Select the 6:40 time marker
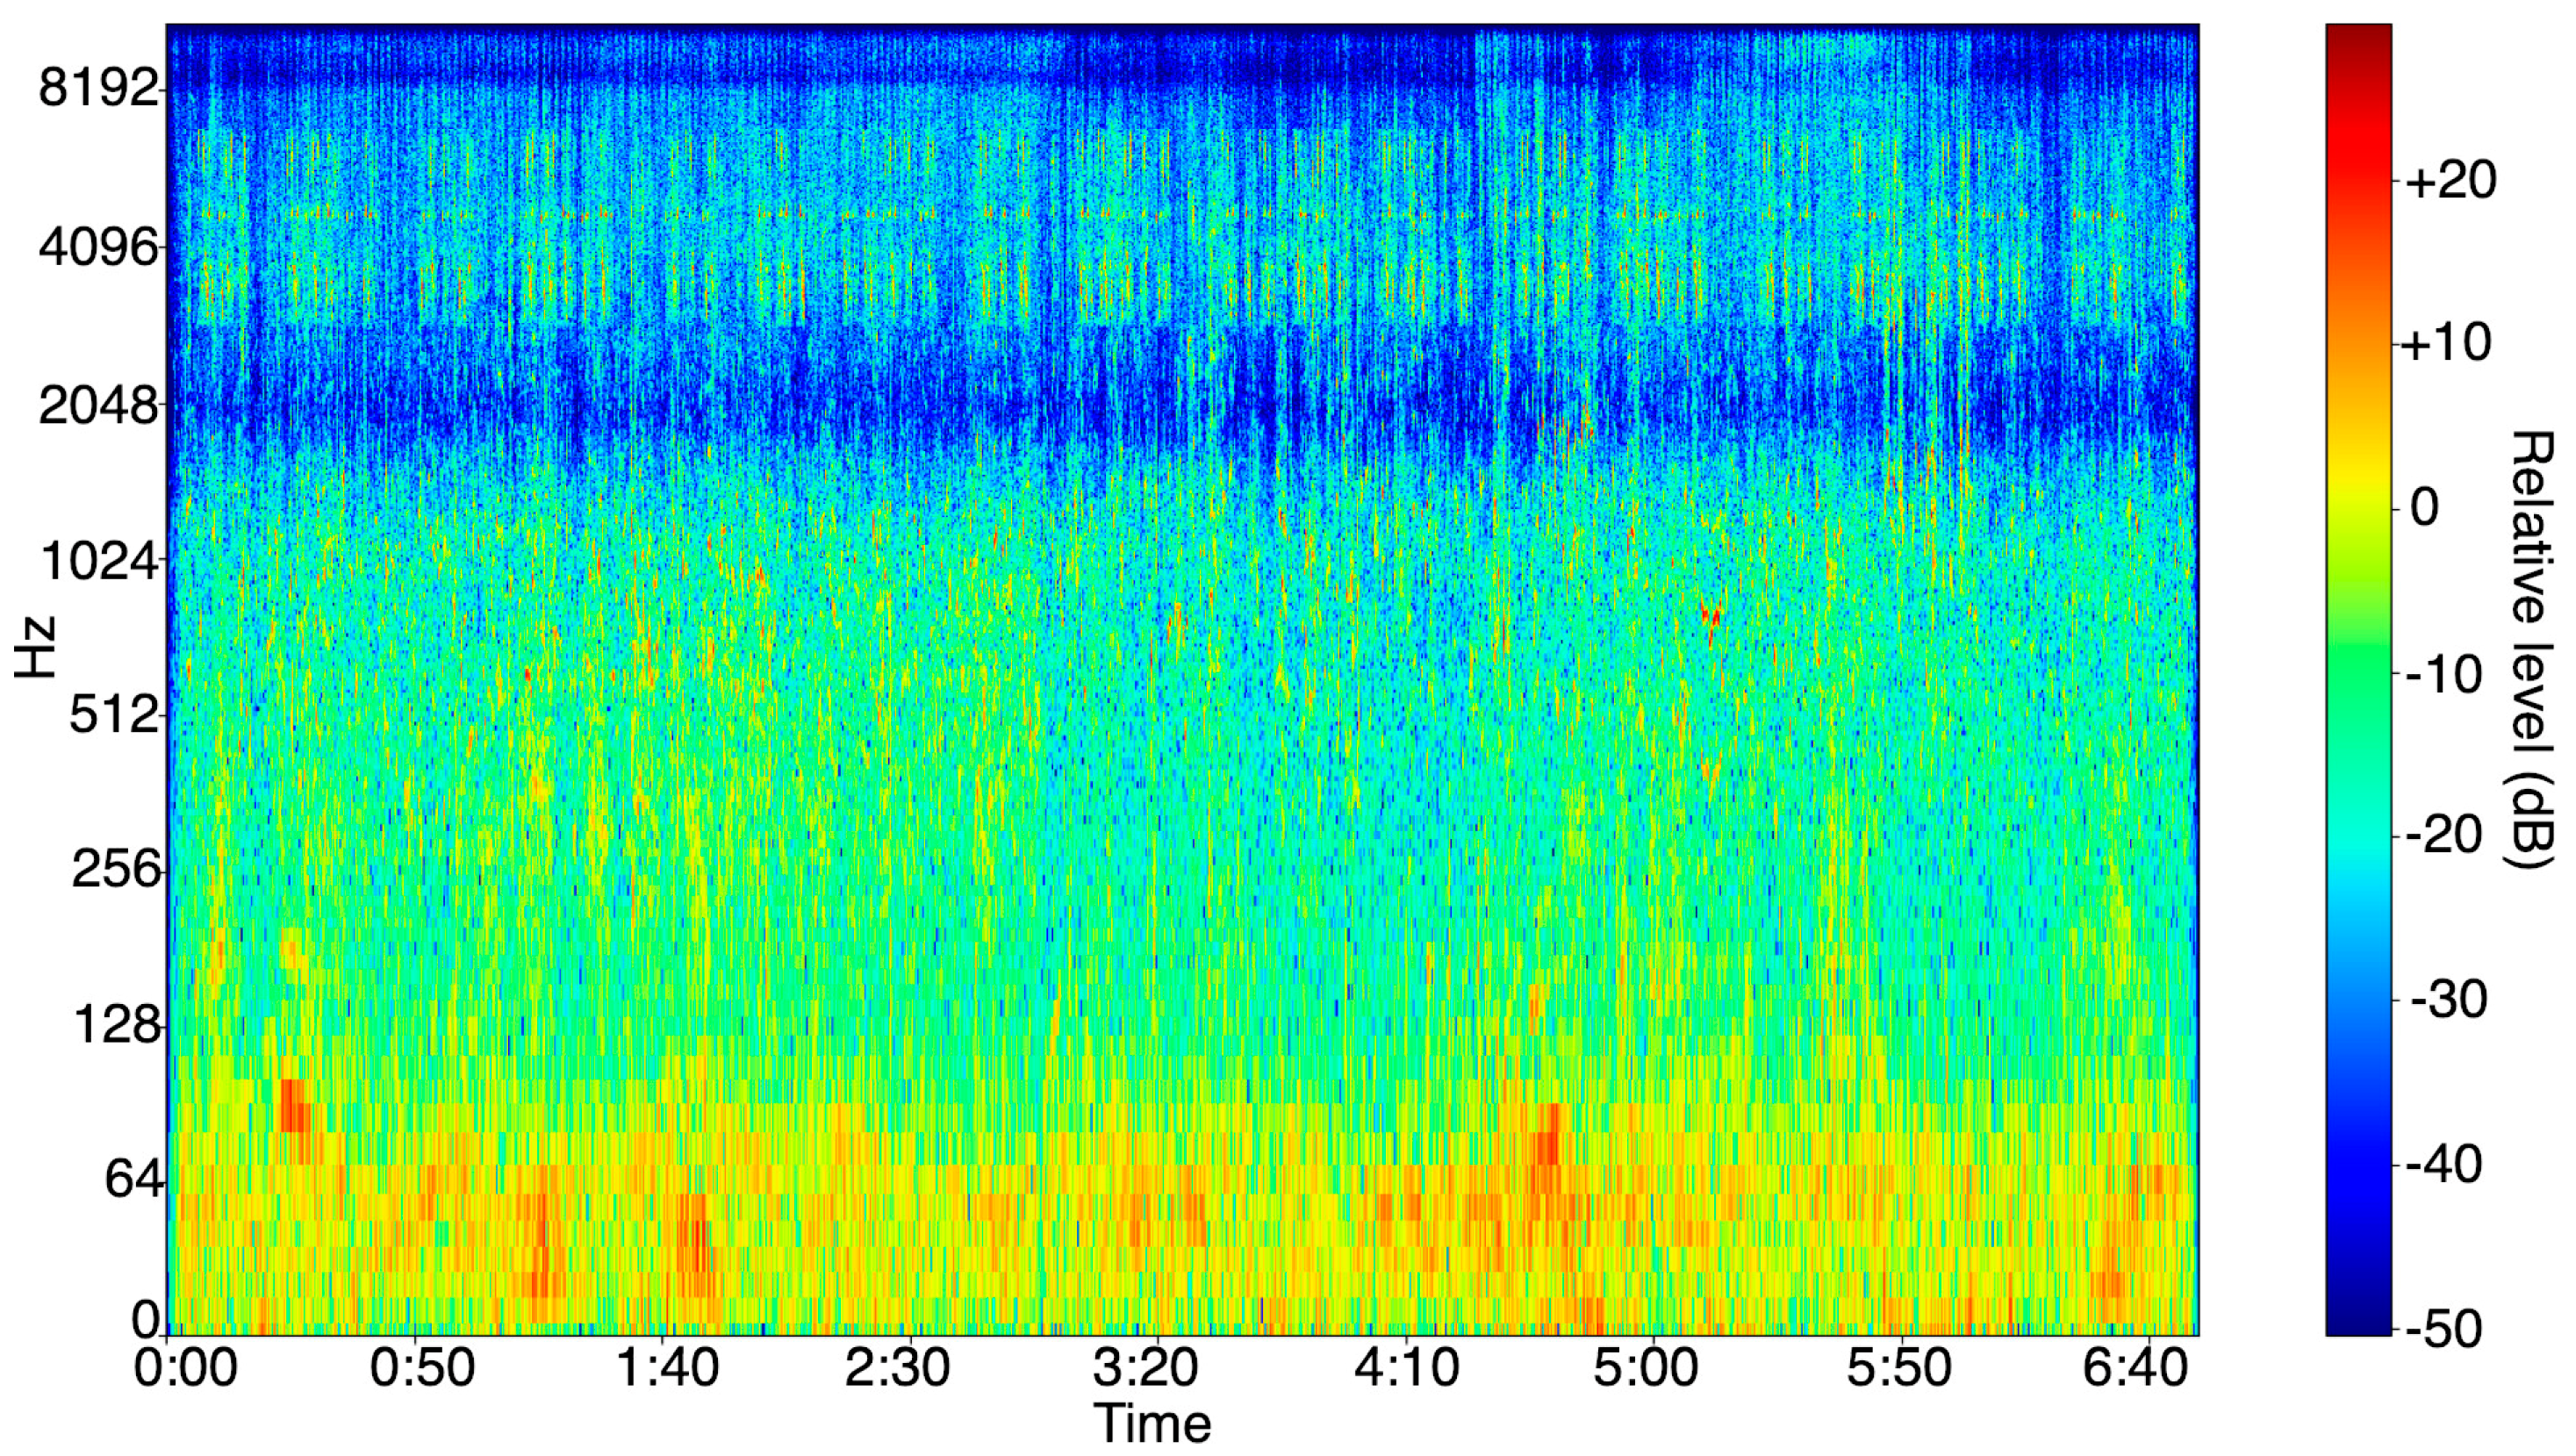Screen dimensions: 2576x1456 click(x=2135, y=1368)
